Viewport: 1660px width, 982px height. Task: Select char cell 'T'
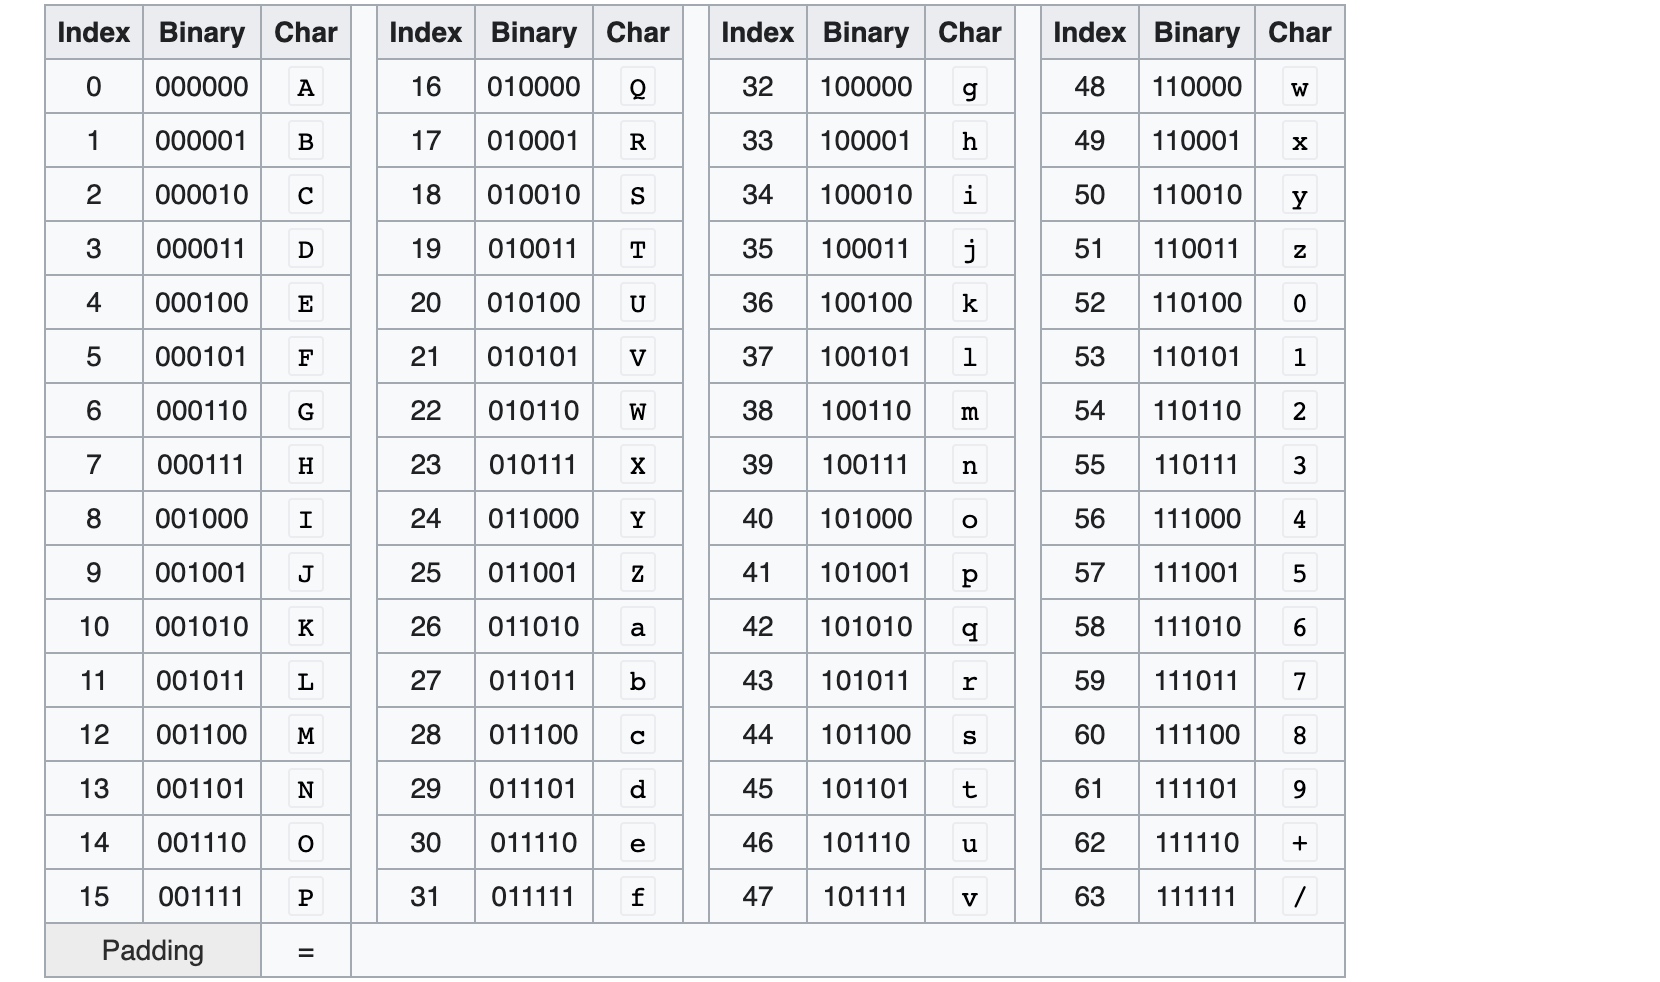(638, 249)
